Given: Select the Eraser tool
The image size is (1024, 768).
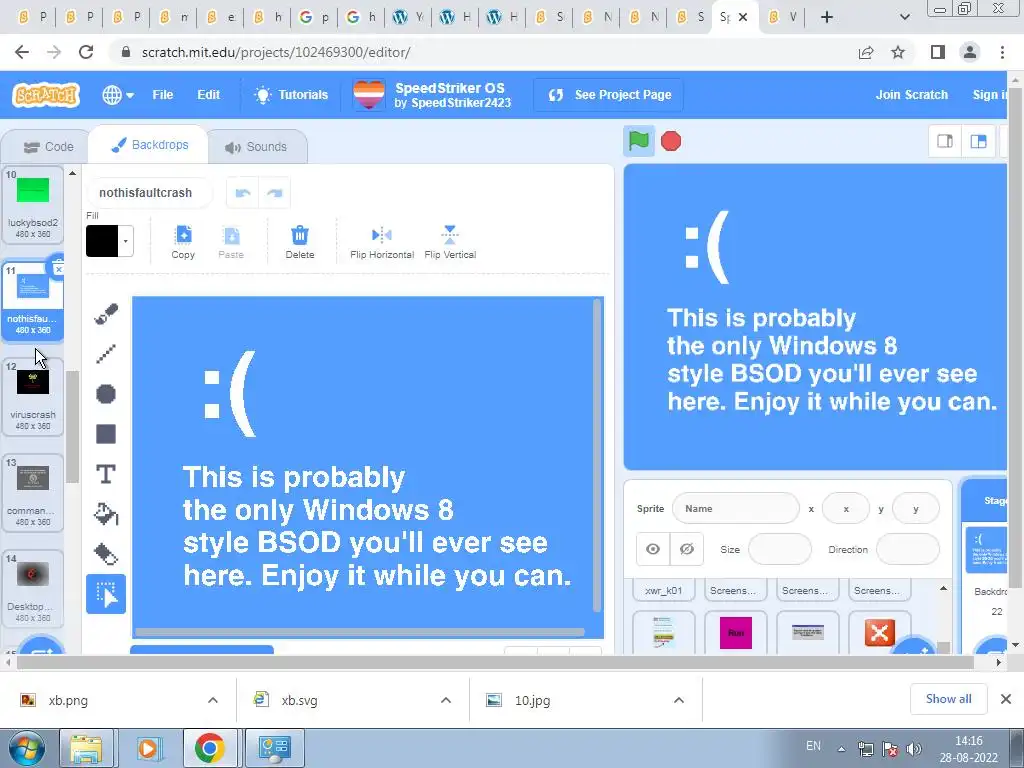Looking at the screenshot, I should coord(106,554).
